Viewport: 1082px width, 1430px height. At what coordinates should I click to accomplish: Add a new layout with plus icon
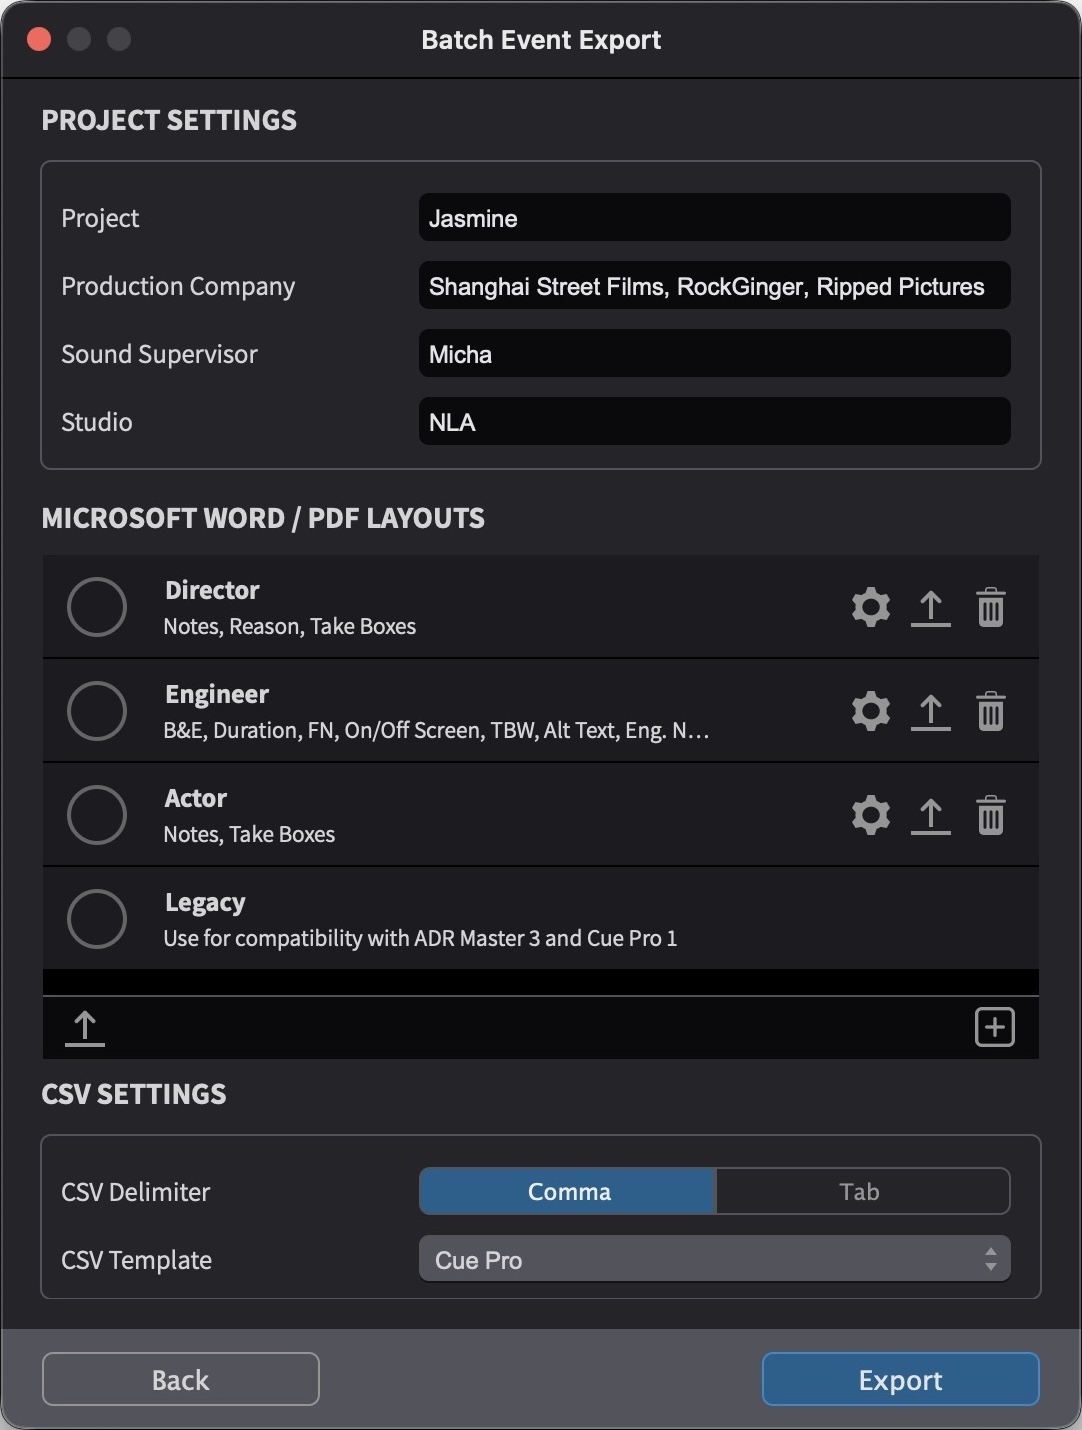994,1027
